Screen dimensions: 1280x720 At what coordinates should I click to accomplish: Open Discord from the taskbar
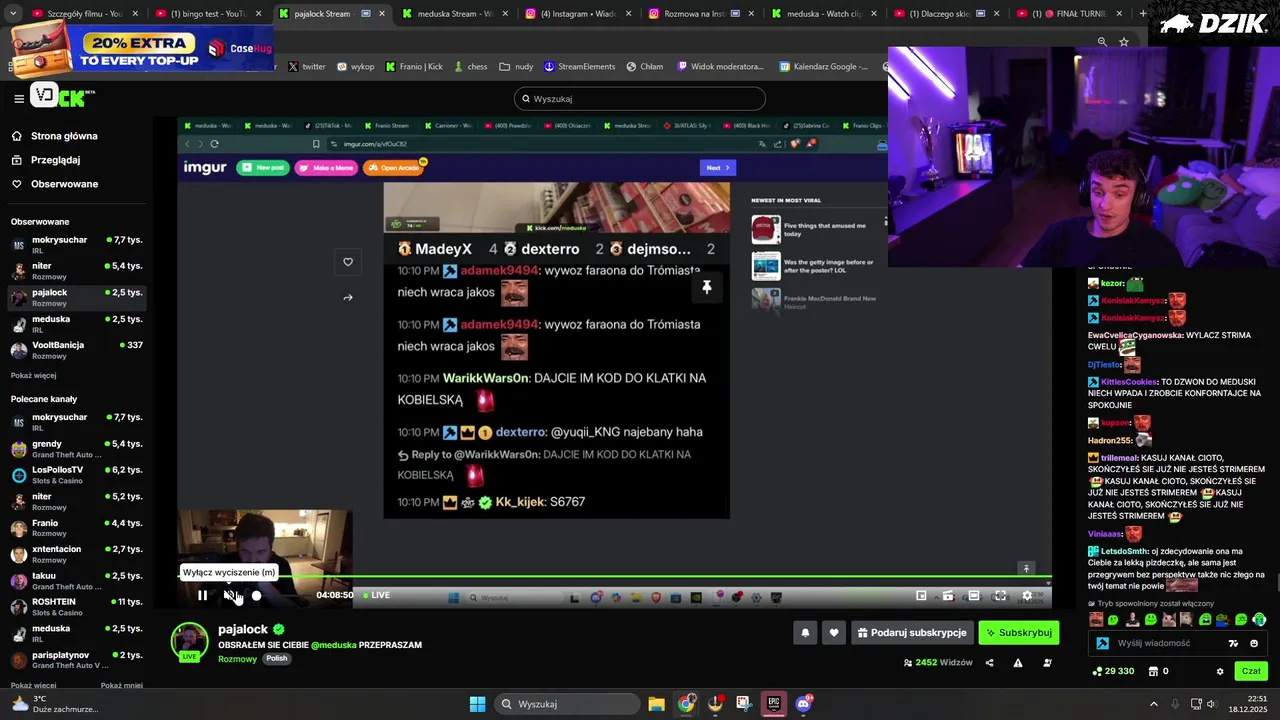(803, 704)
